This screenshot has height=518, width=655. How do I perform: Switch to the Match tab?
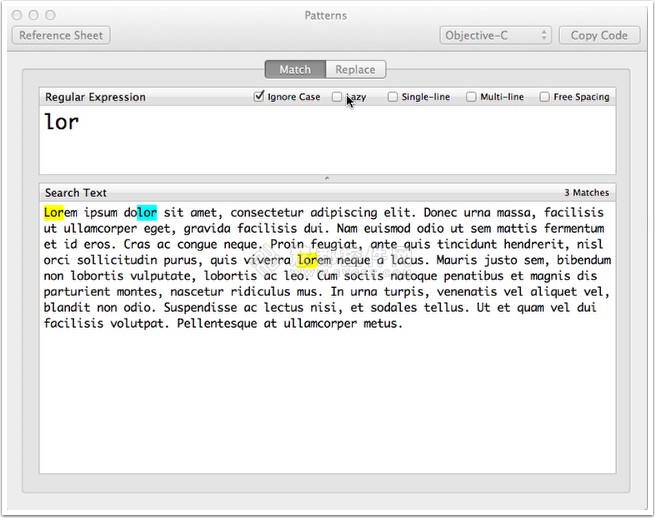click(x=295, y=69)
